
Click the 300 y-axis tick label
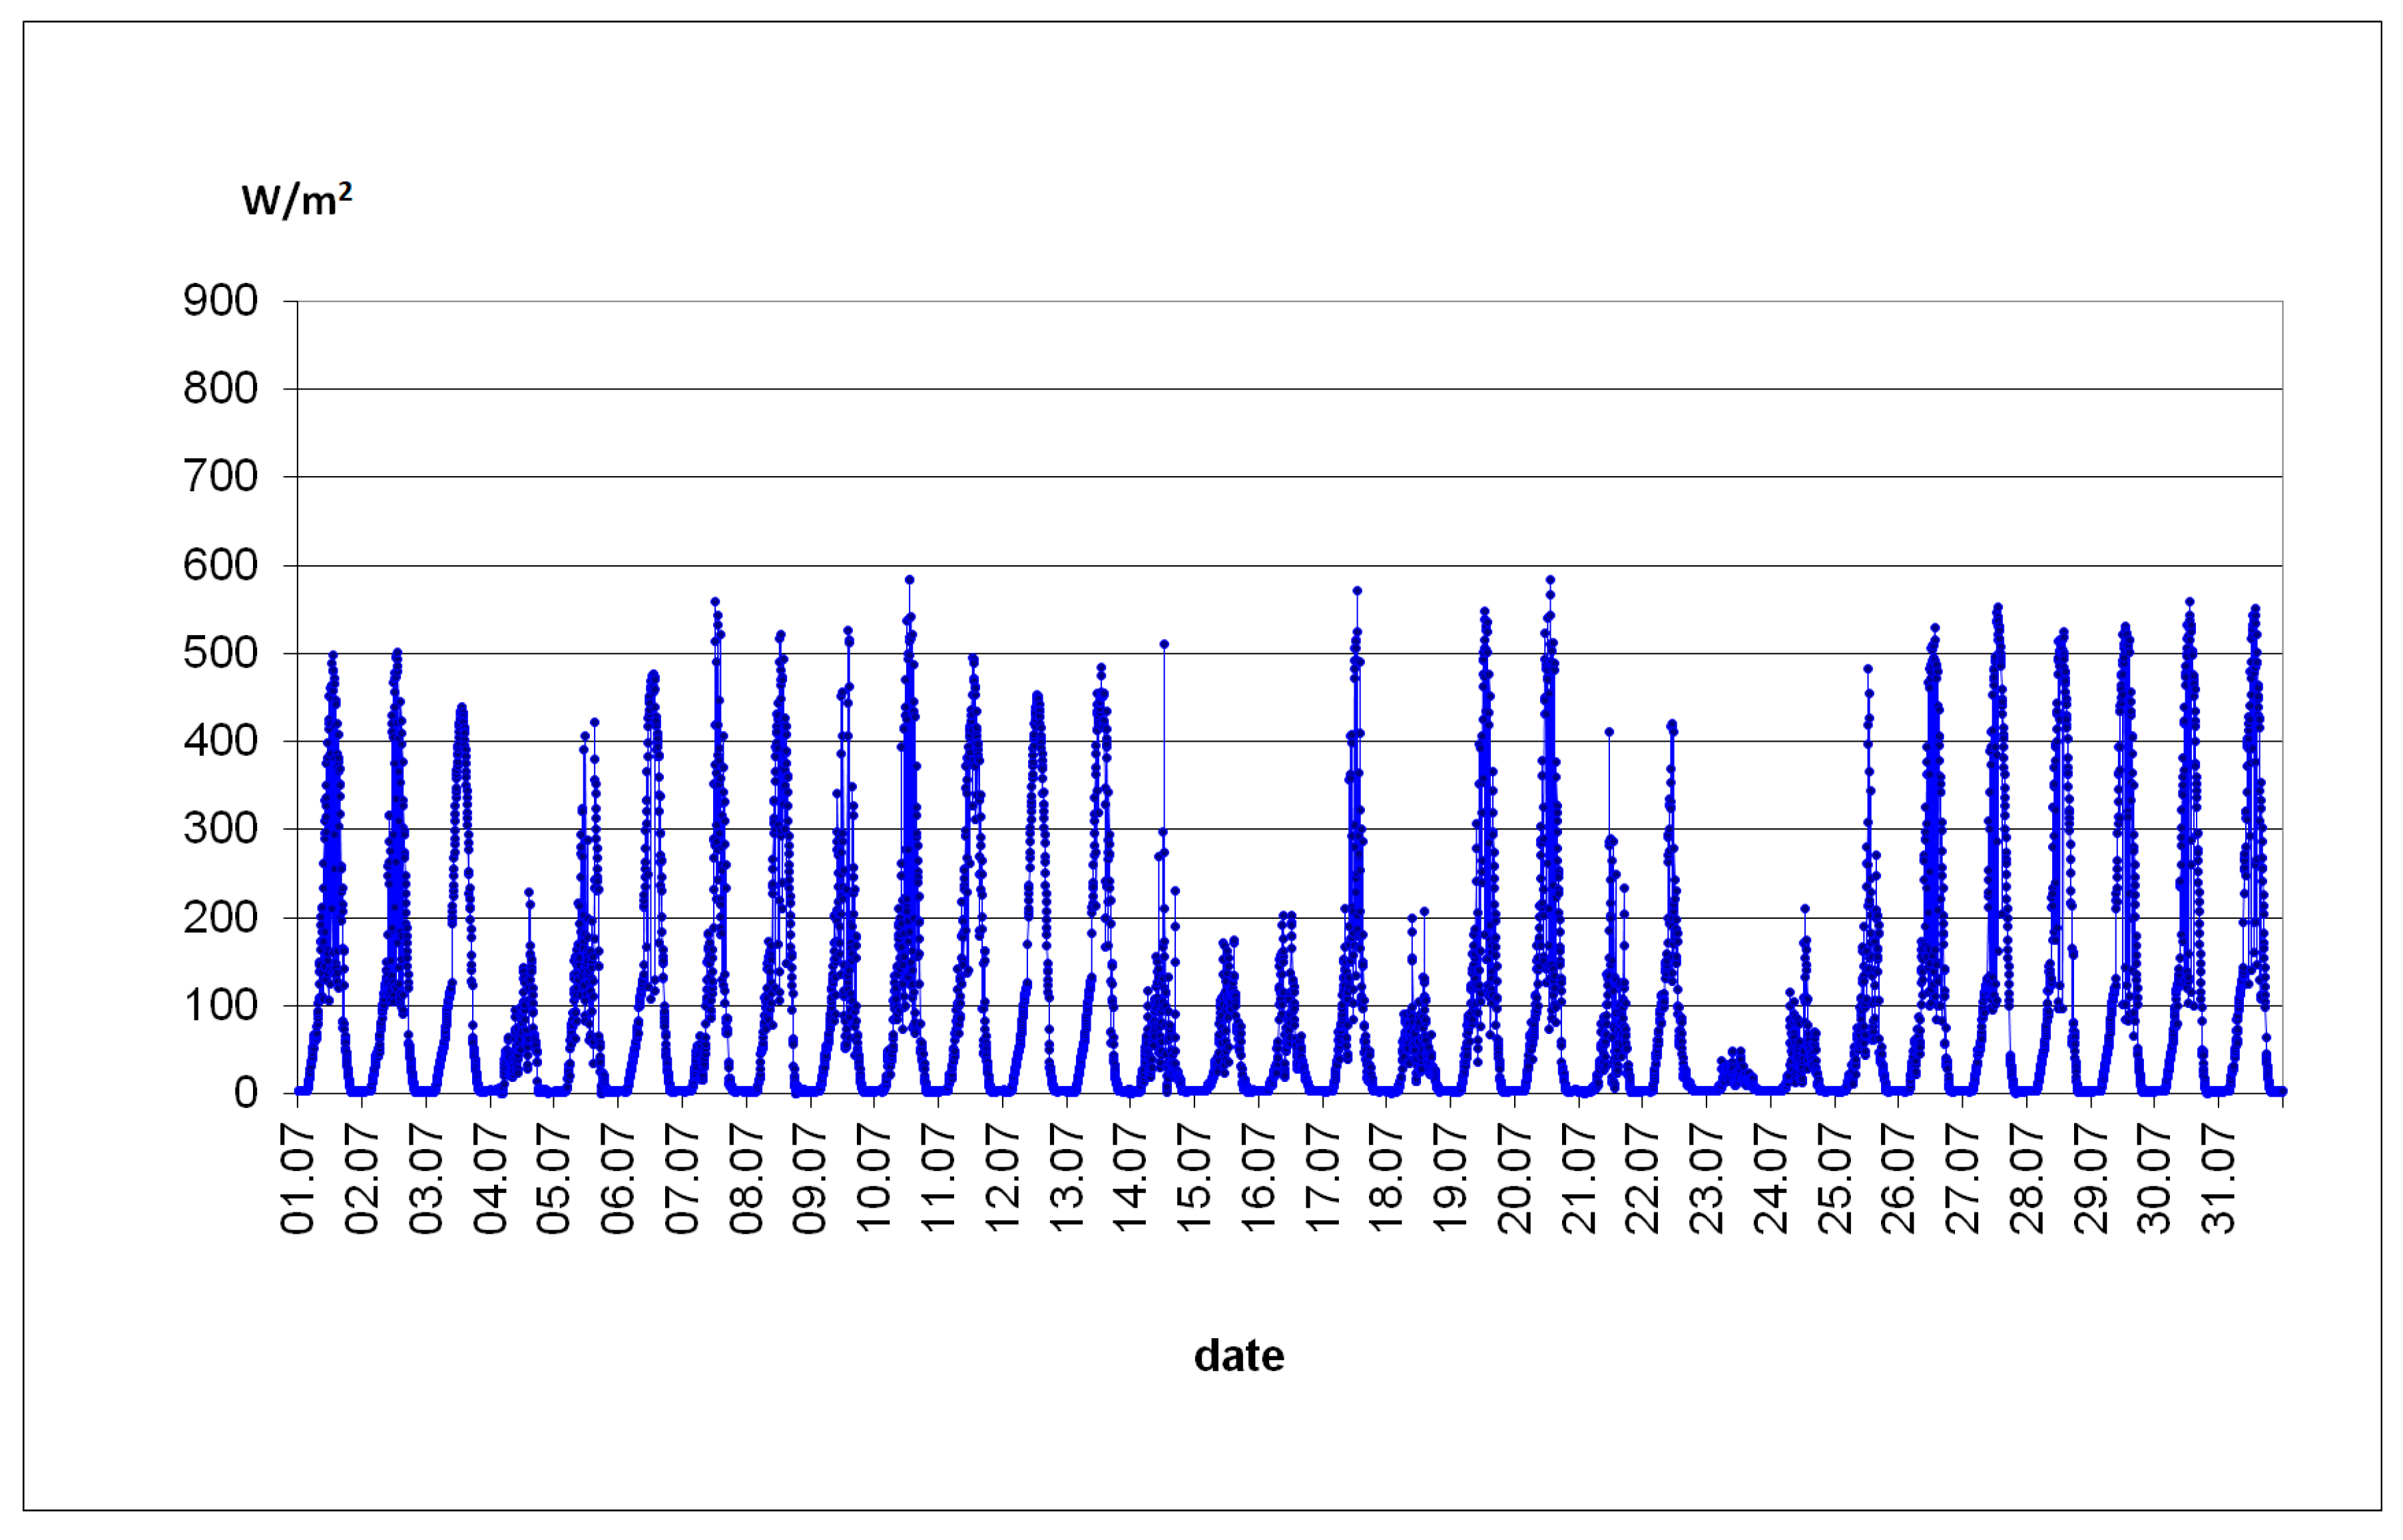tap(220, 829)
